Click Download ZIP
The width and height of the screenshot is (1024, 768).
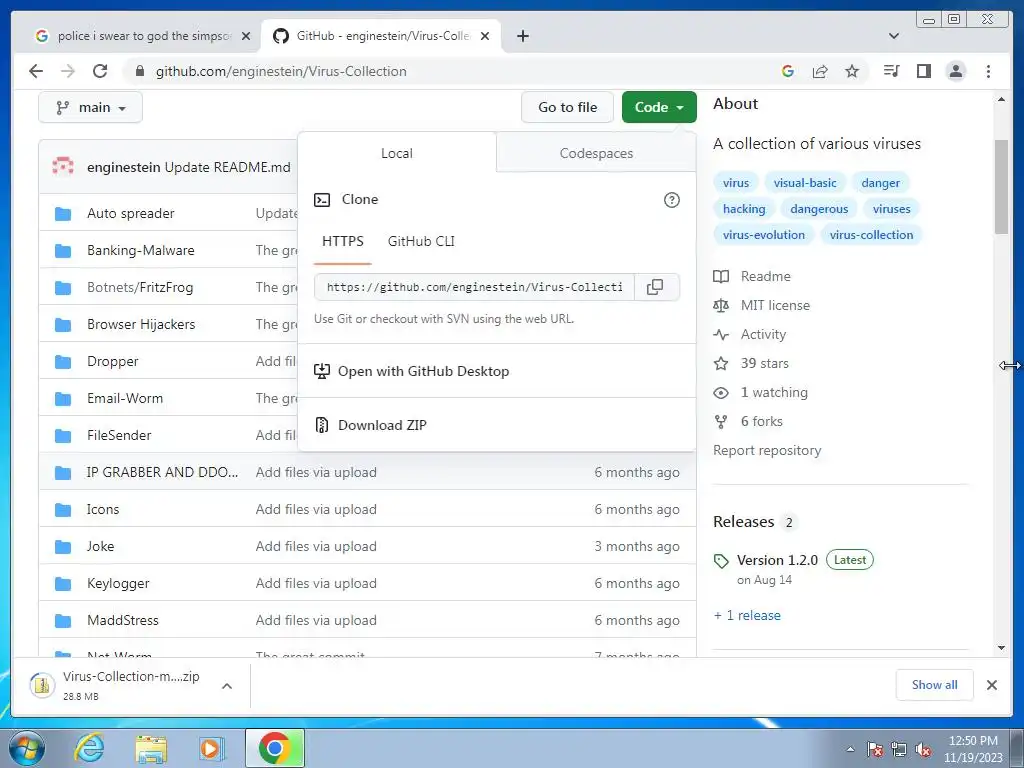tap(382, 425)
